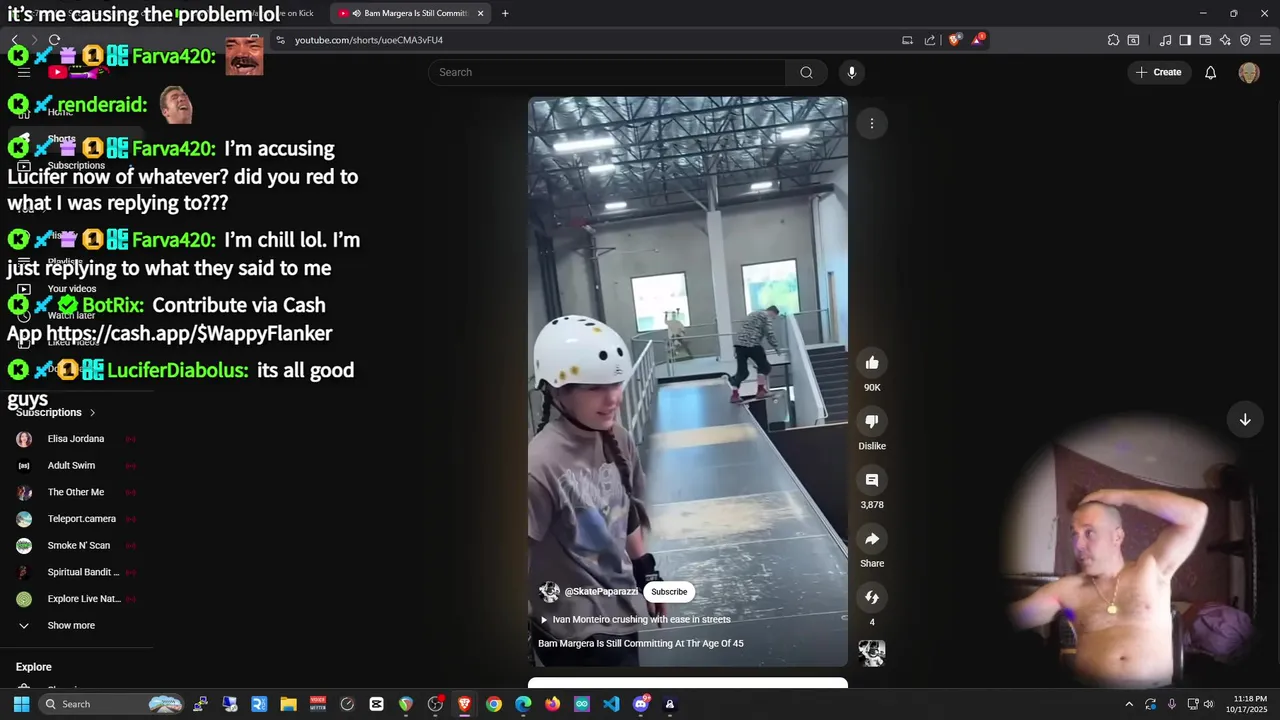Image resolution: width=1280 pixels, height=720 pixels.
Task: Expand subscriptions with Show more
Action: [x=76, y=626]
